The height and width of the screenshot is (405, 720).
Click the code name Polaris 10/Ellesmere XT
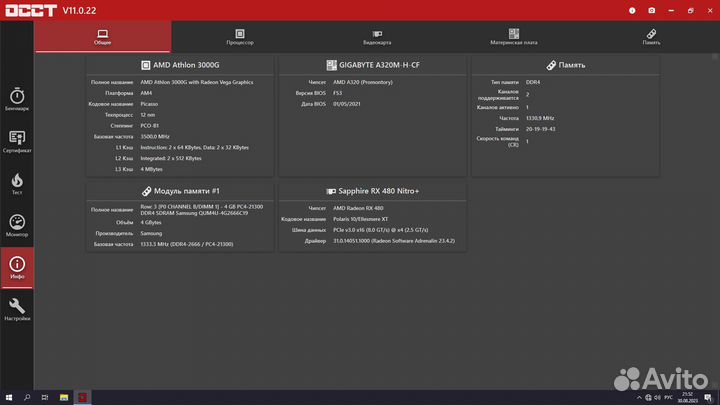click(x=360, y=219)
